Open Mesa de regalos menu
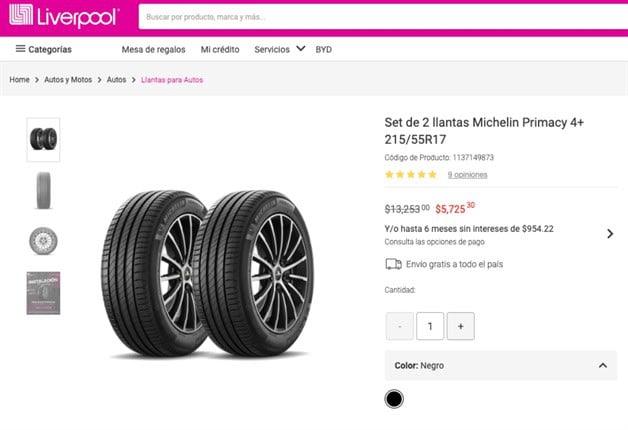The width and height of the screenshot is (628, 430). click(153, 49)
